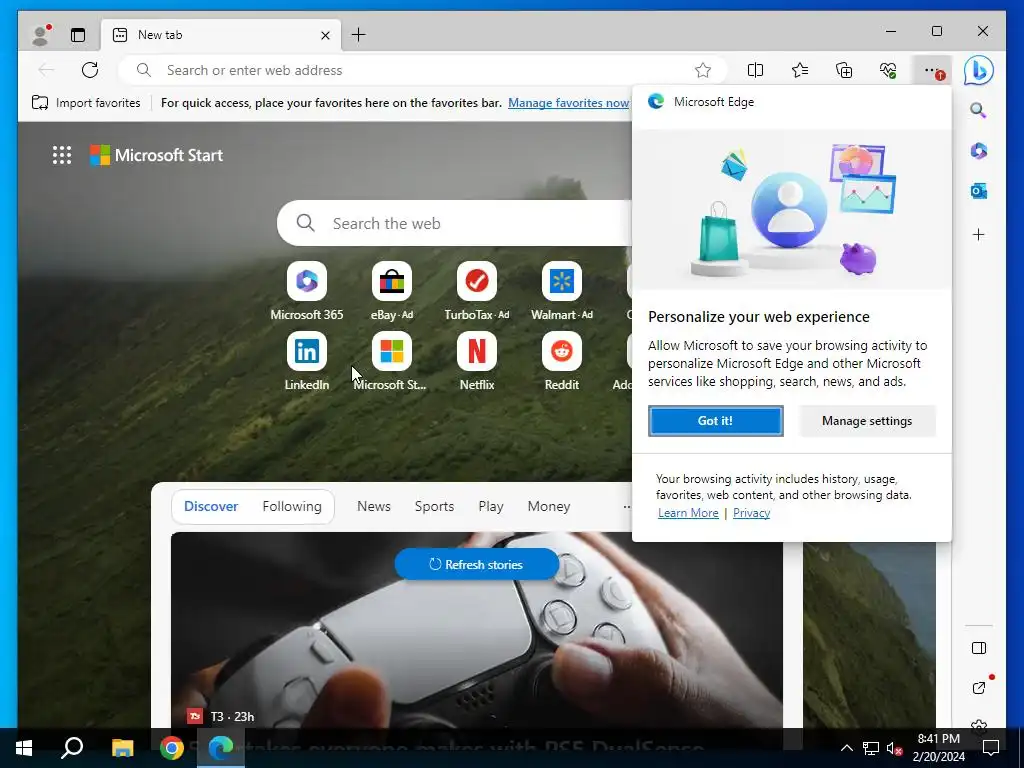Open Netflix quick link tile
This screenshot has width=1024, height=768.
(x=477, y=361)
